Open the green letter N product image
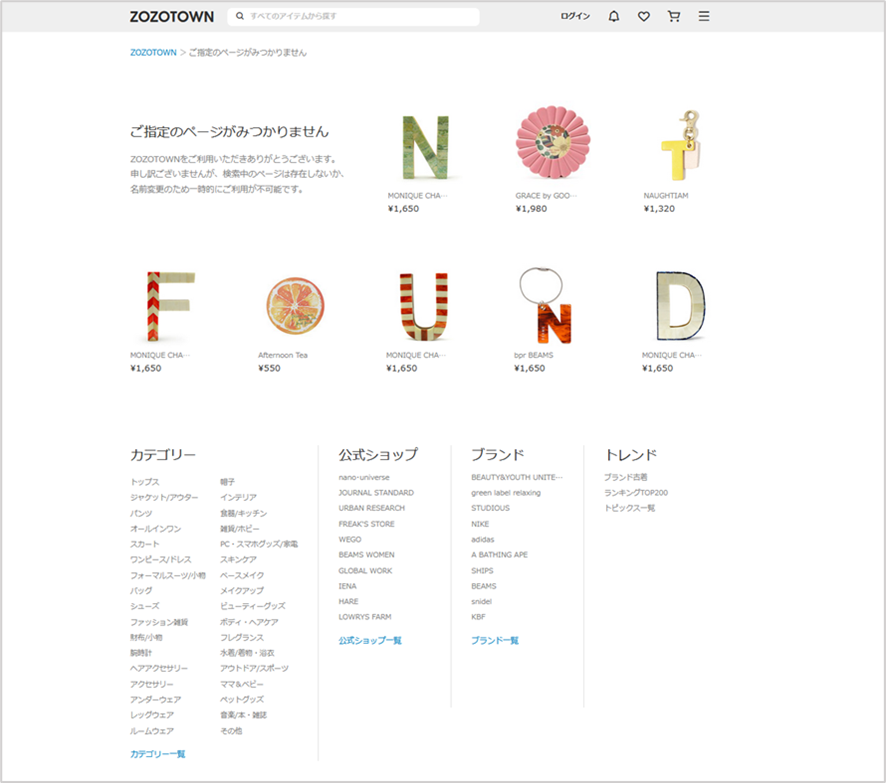The image size is (886, 783). coord(425,147)
